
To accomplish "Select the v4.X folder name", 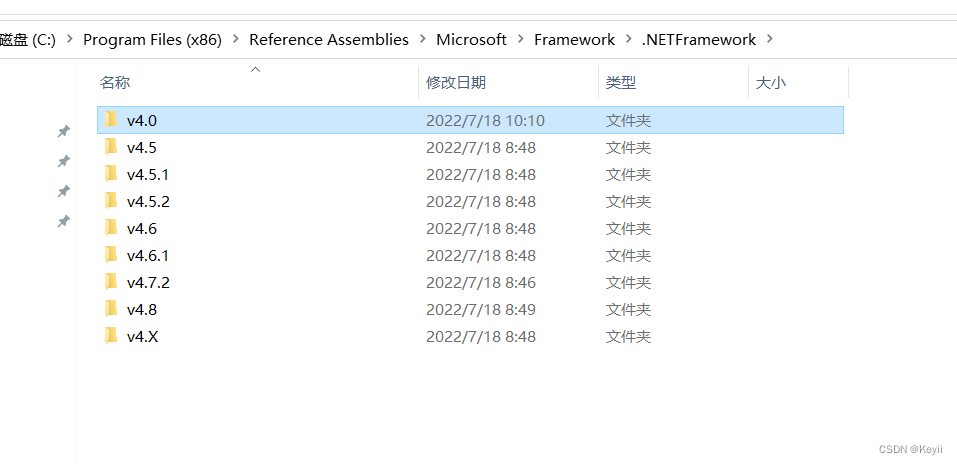I will point(143,336).
